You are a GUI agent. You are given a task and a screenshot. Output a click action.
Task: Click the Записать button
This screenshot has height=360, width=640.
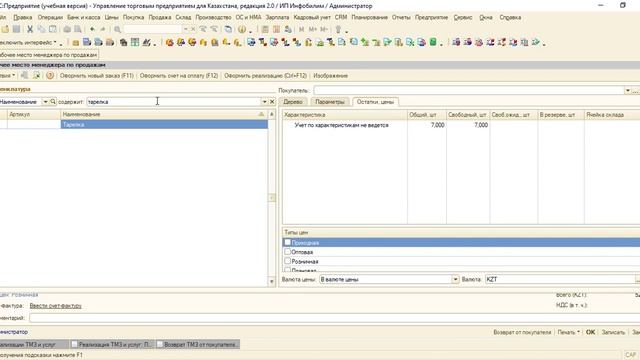click(x=613, y=332)
